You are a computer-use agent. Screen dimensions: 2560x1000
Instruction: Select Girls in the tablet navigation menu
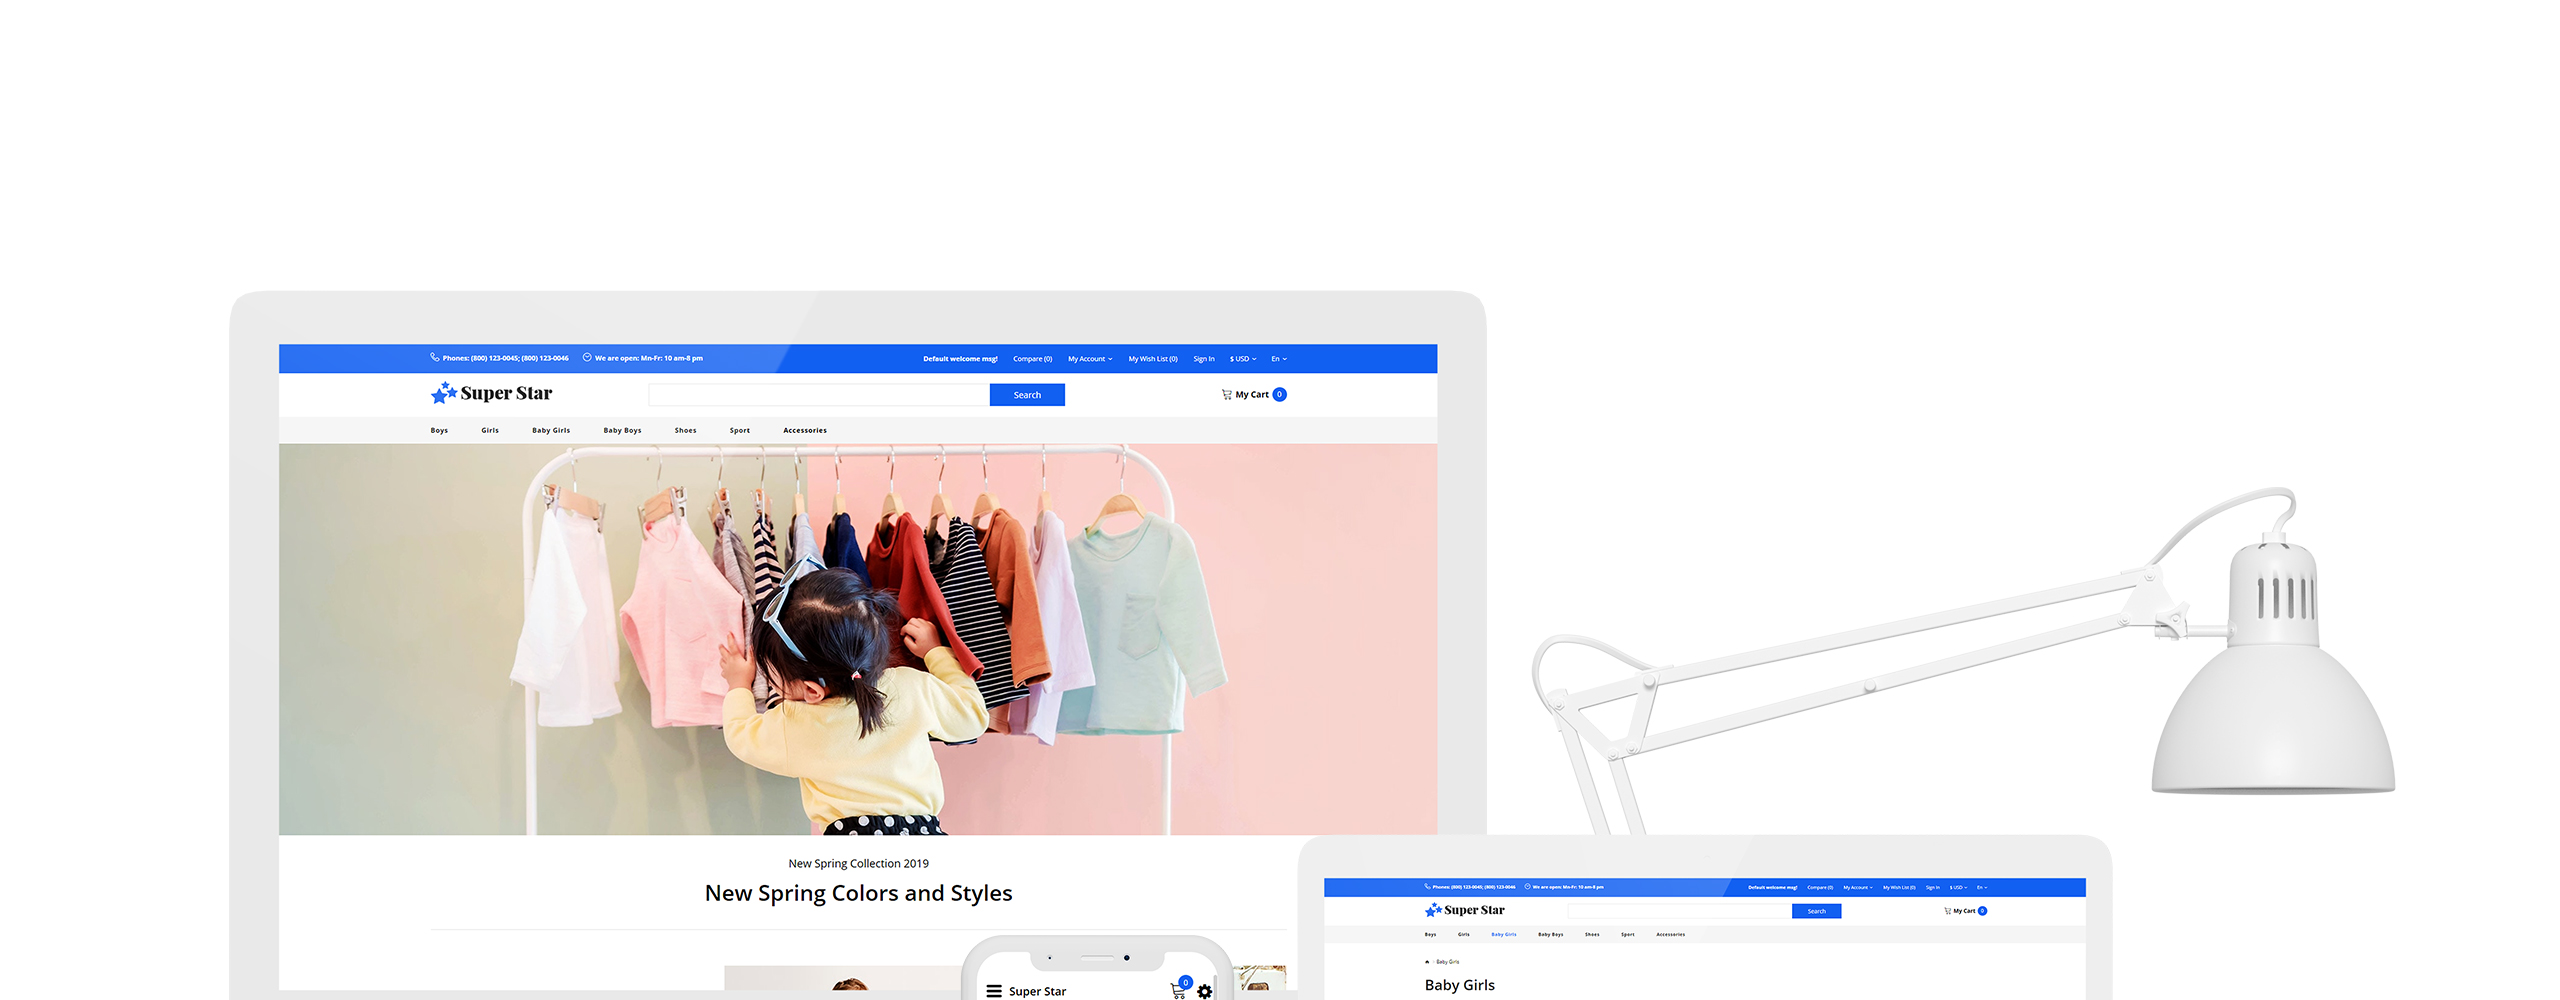click(1463, 934)
